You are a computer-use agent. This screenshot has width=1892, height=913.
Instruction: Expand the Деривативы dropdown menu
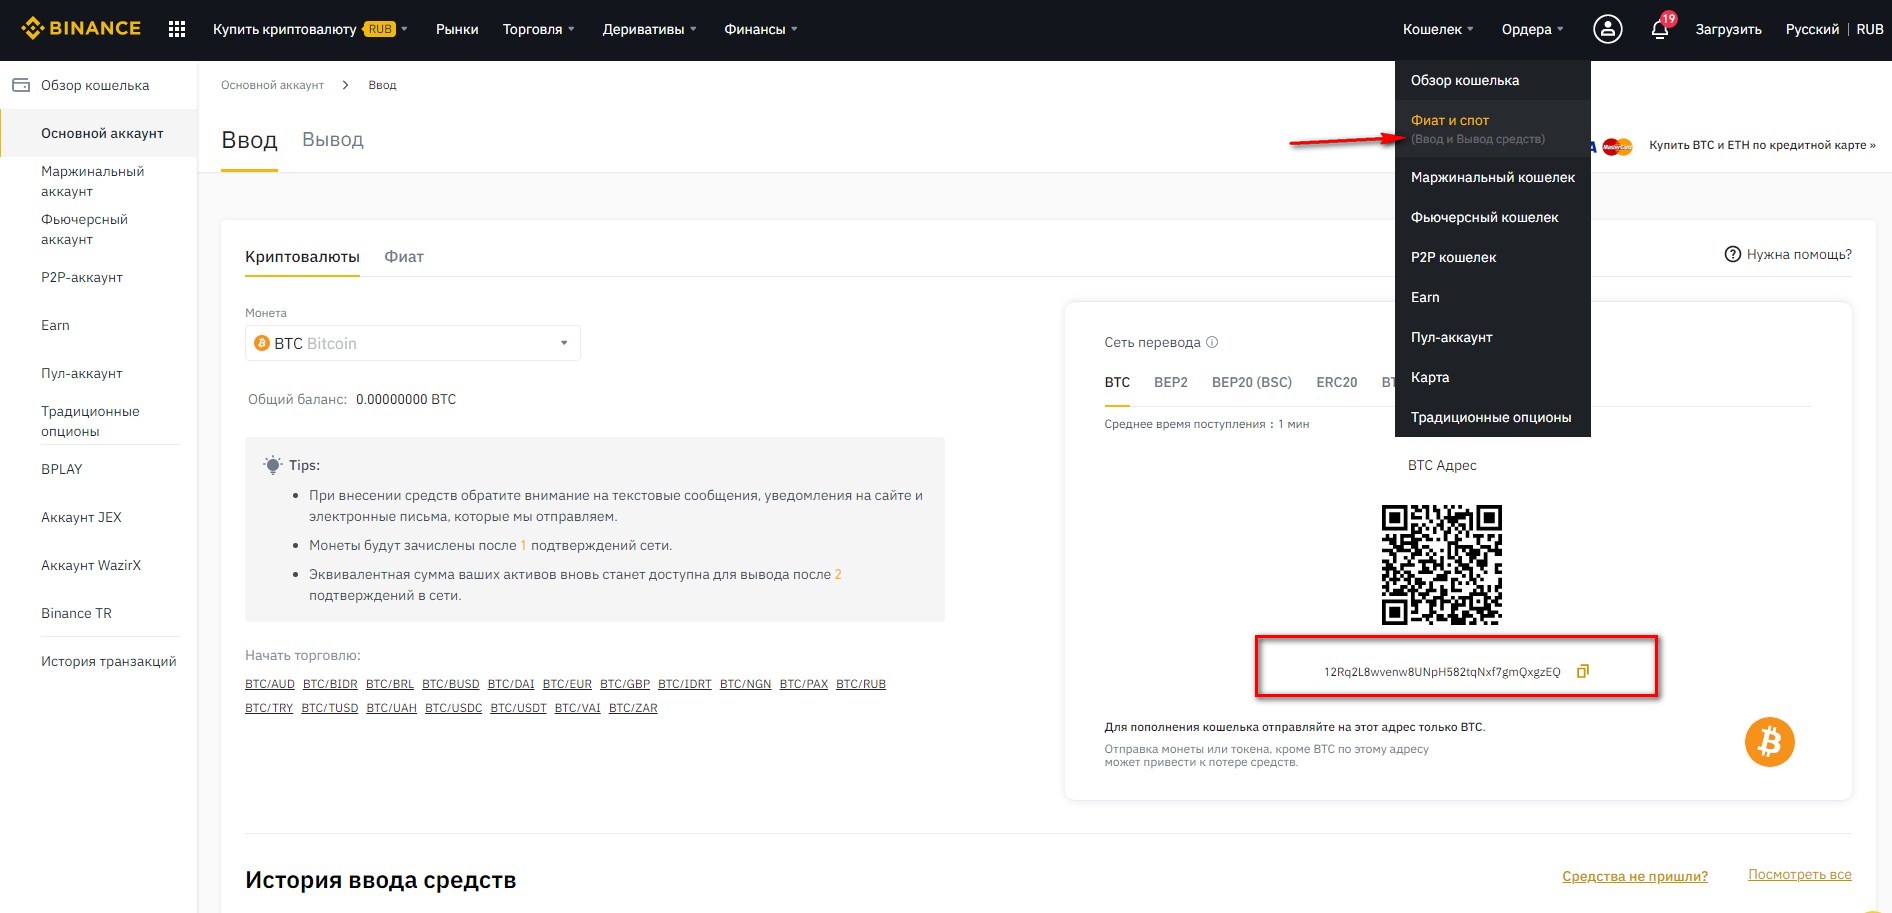point(649,29)
